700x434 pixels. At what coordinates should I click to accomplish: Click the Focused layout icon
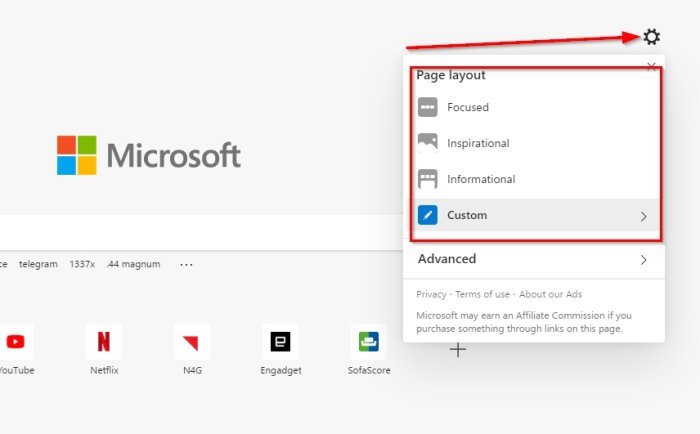tap(428, 107)
